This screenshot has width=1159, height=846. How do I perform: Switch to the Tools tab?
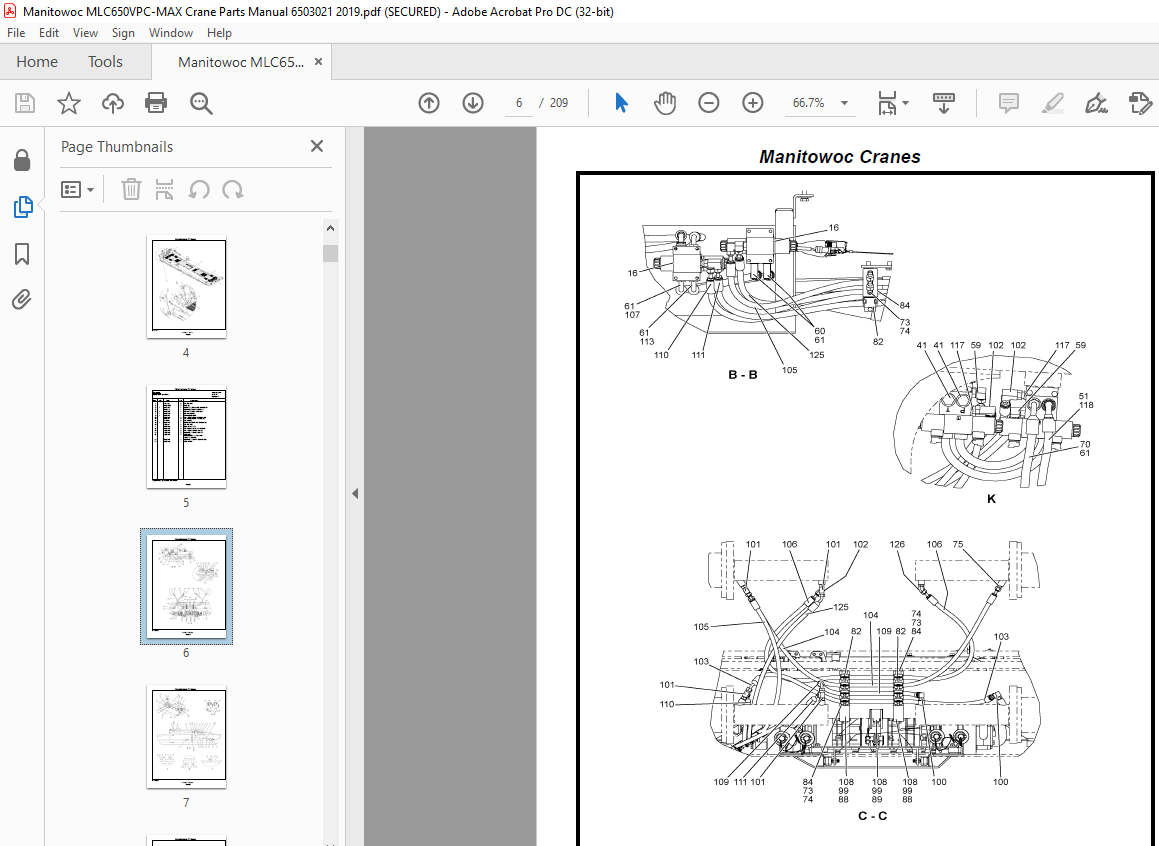(x=105, y=61)
